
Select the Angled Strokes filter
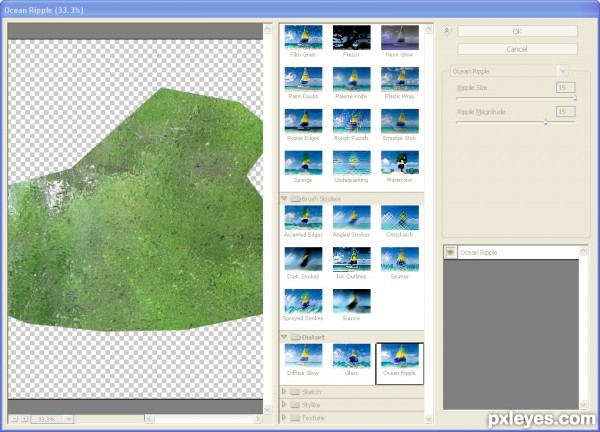[351, 217]
